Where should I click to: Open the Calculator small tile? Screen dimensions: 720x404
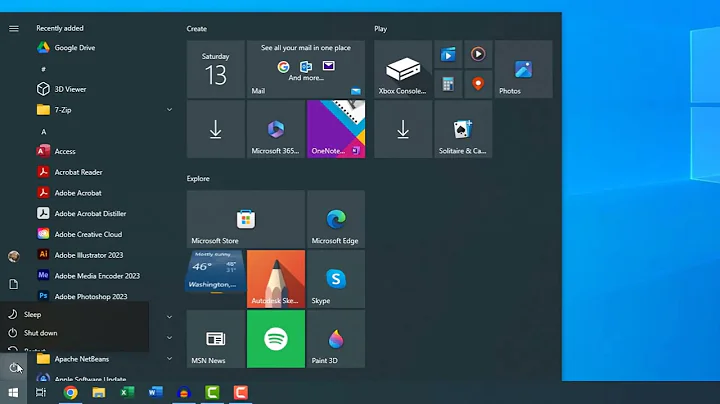[x=448, y=84]
